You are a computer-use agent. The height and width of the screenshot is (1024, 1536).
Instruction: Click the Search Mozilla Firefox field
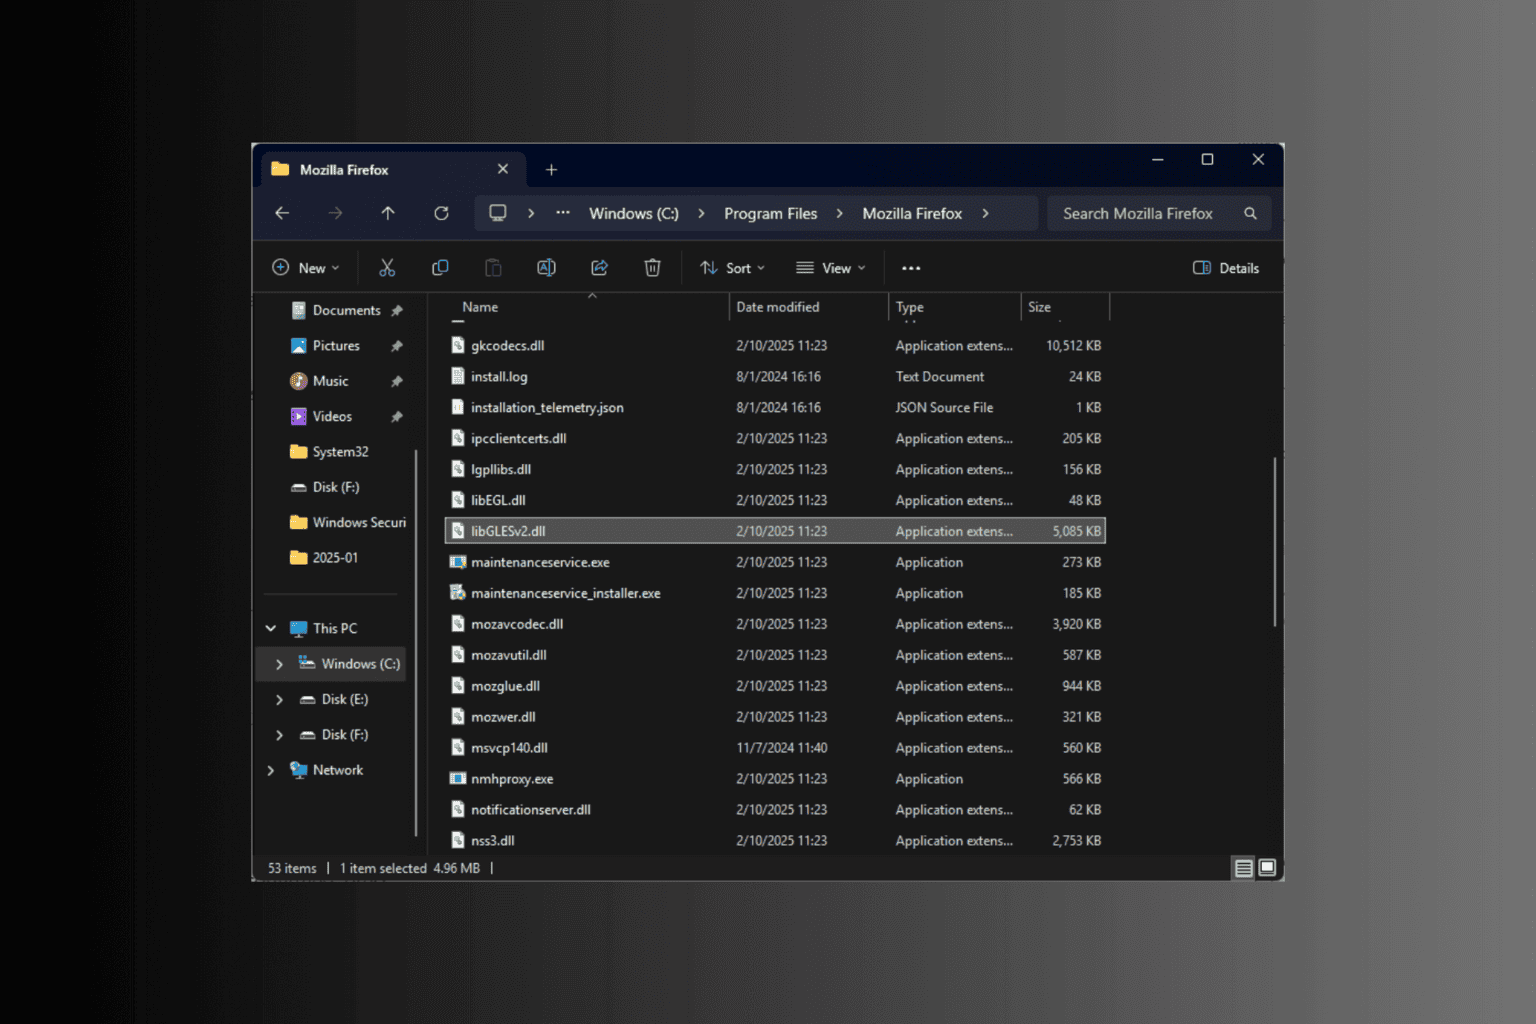click(x=1158, y=213)
